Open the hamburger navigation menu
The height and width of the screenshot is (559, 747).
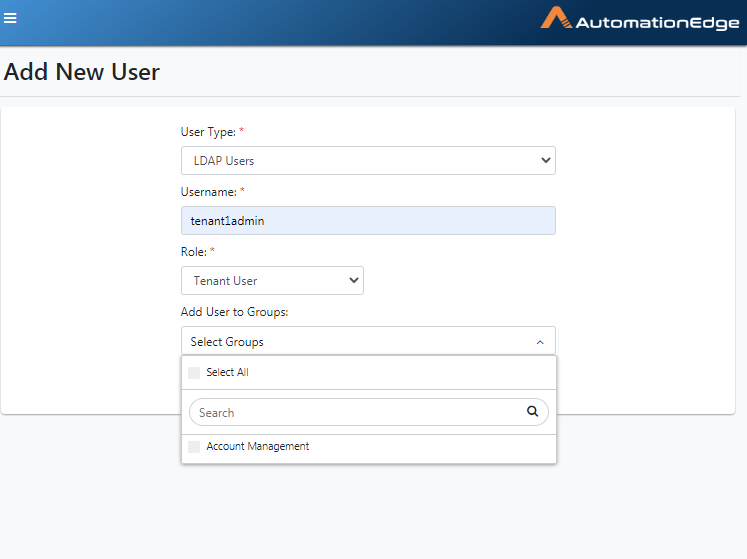point(10,18)
